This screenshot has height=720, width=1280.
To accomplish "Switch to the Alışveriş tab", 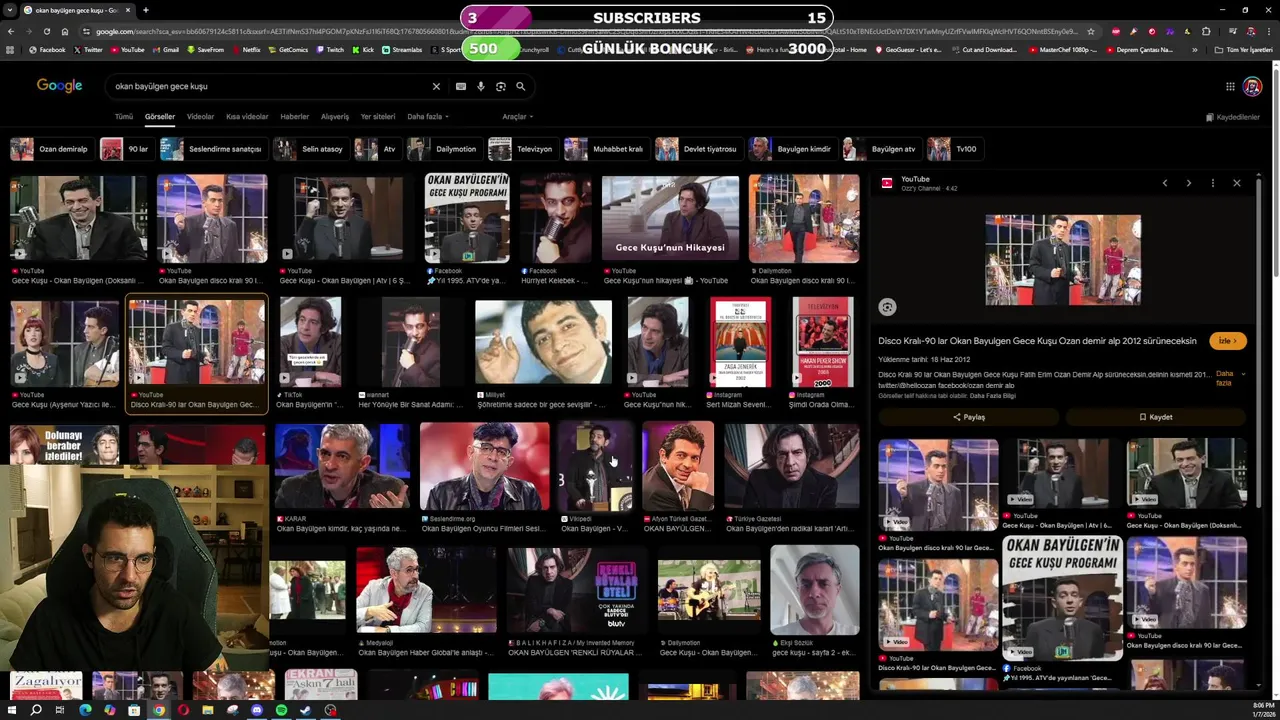I will point(334,117).
